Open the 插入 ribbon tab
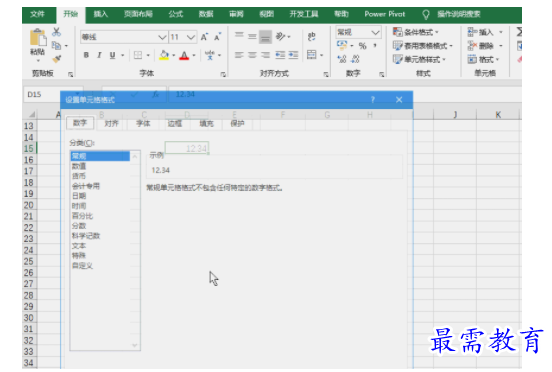 (x=100, y=14)
